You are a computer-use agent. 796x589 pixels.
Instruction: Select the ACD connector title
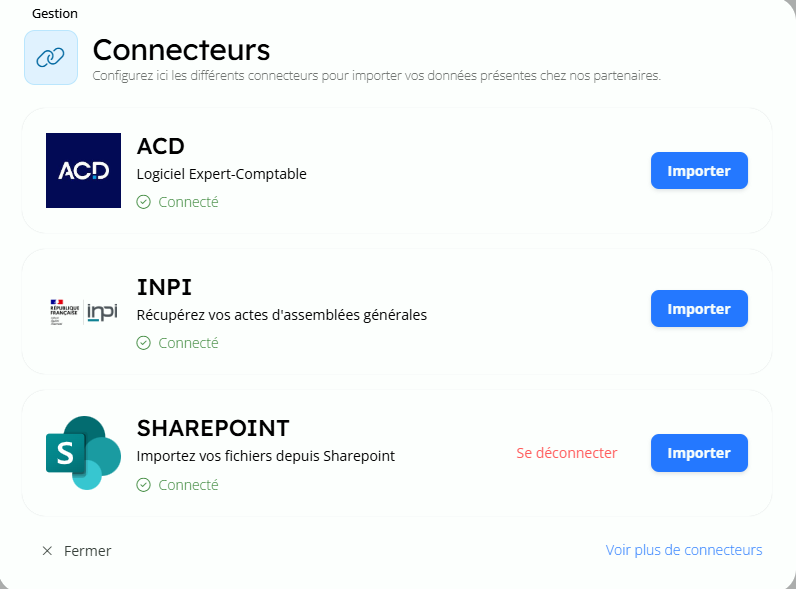(x=161, y=146)
